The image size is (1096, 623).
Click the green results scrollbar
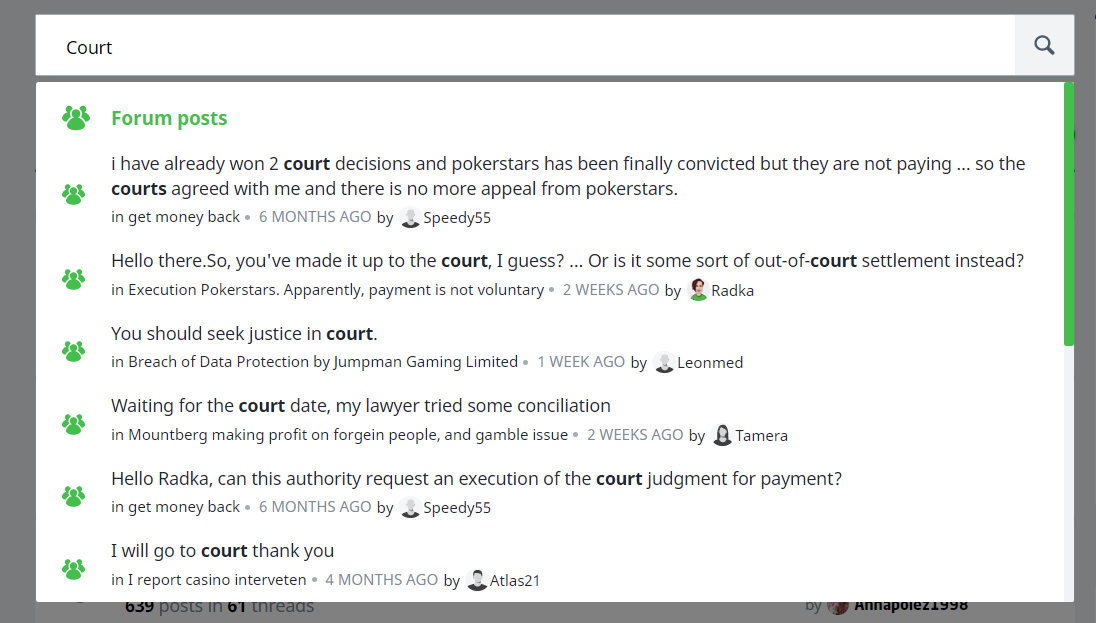1069,214
